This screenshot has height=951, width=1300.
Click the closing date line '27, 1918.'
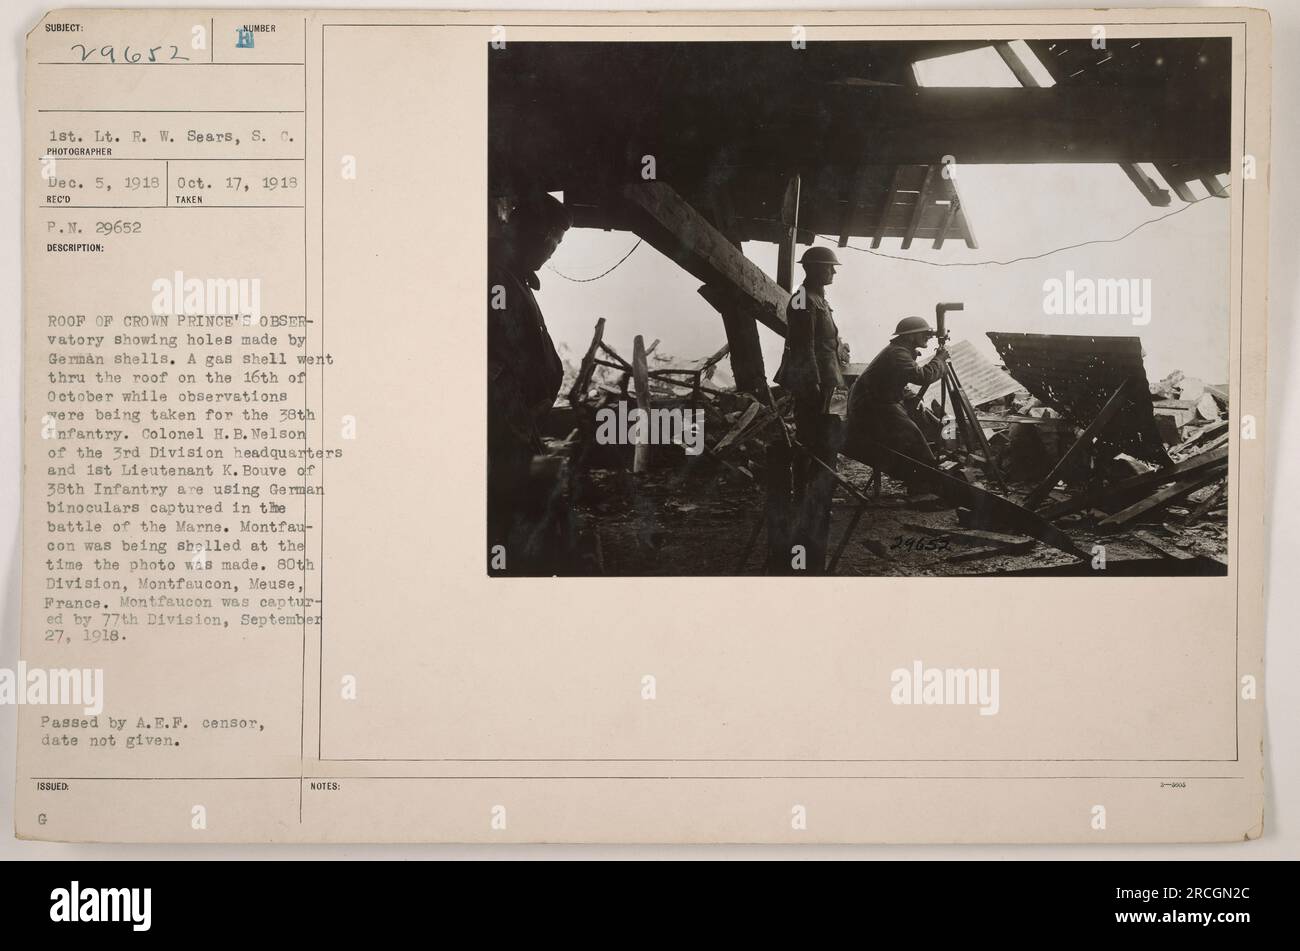pos(85,635)
